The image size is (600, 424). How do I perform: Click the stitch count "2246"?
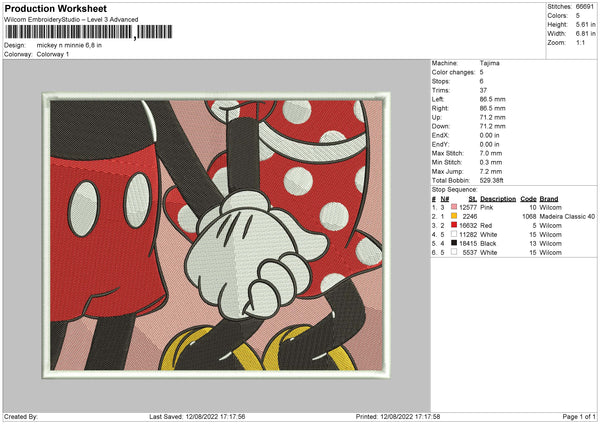[470, 217]
